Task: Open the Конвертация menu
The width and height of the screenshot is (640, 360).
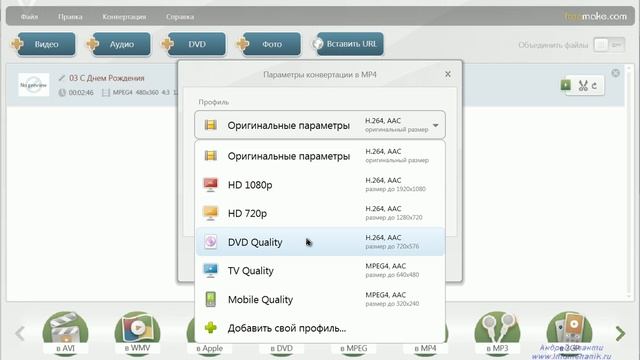Action: (124, 17)
